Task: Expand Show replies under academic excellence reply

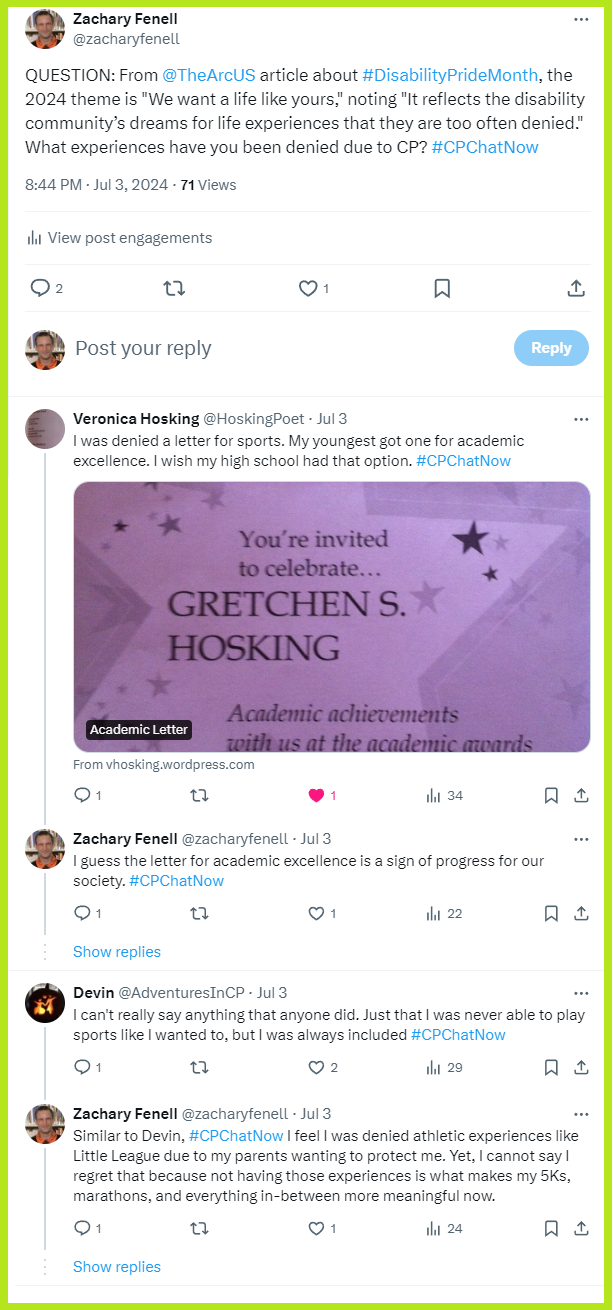Action: (x=117, y=952)
